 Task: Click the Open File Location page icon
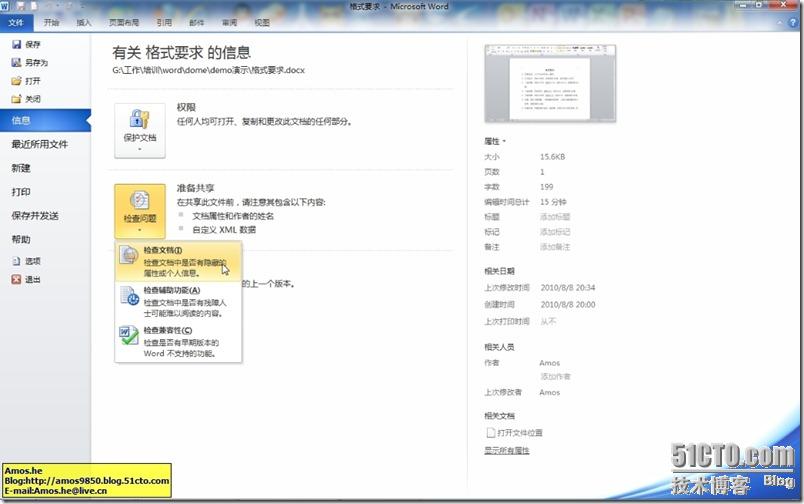(490, 433)
